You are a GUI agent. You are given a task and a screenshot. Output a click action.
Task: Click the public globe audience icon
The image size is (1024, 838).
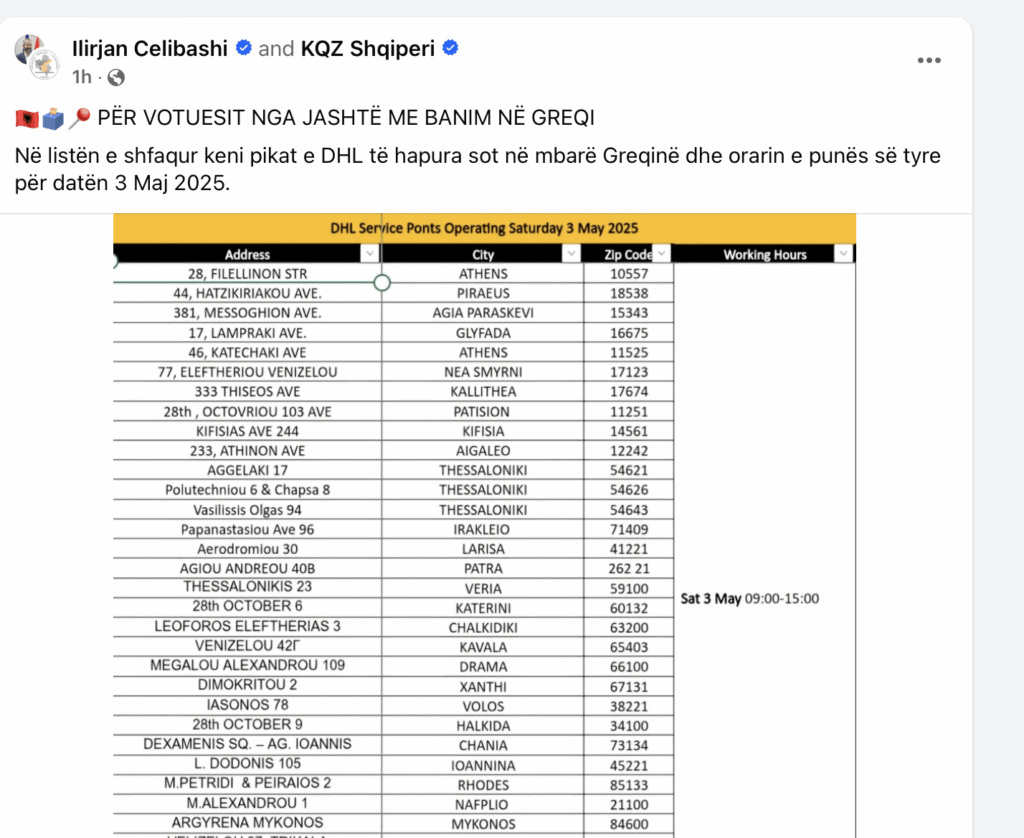[x=116, y=78]
